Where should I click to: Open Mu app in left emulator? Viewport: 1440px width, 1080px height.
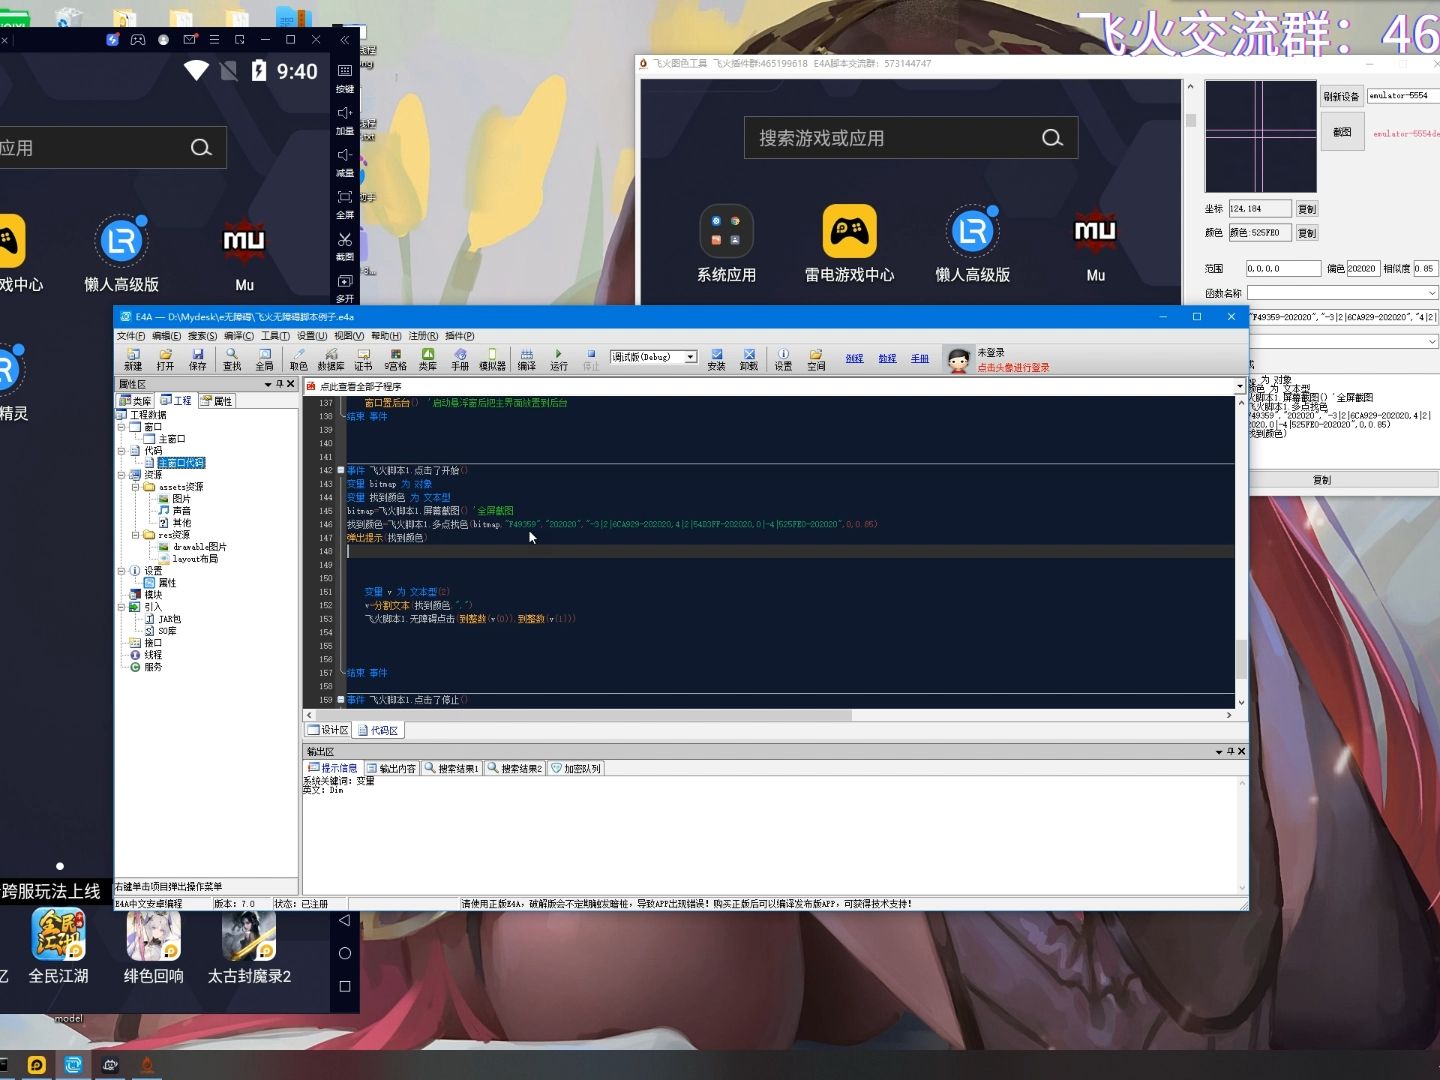244,253
